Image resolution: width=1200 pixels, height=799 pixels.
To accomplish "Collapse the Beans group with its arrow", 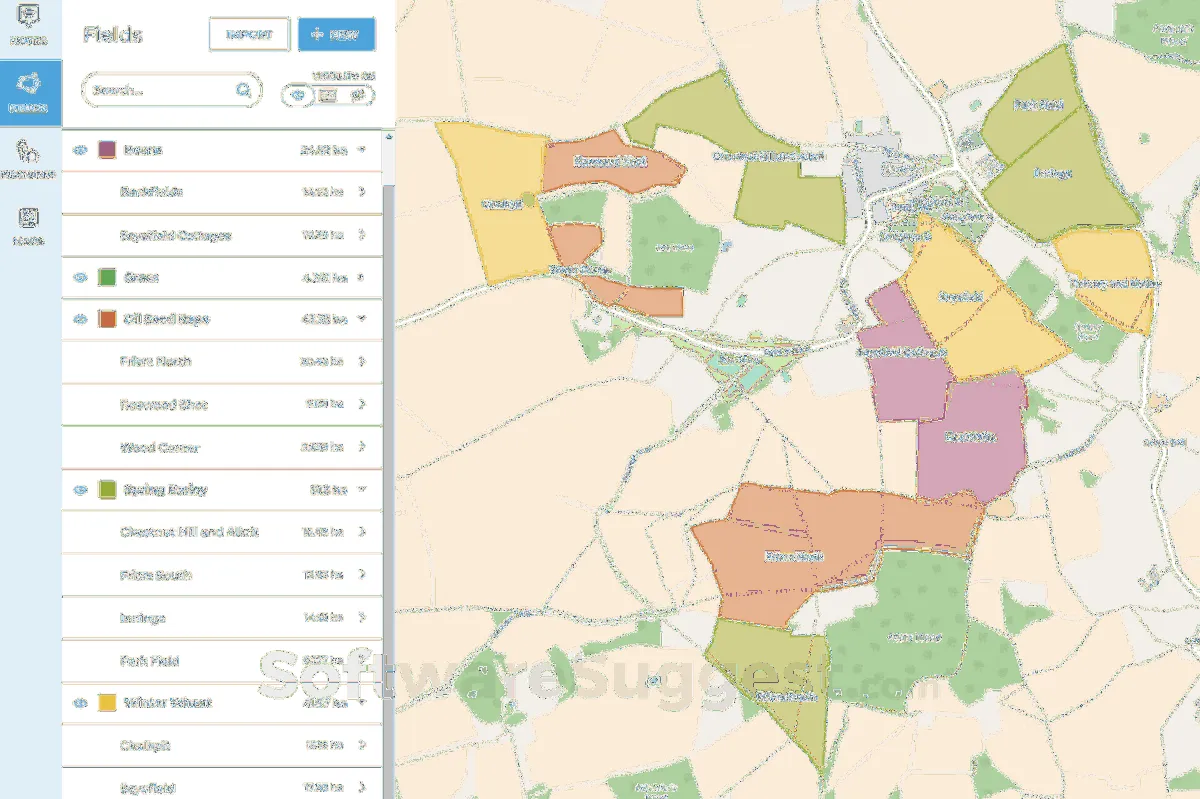I will [x=361, y=150].
